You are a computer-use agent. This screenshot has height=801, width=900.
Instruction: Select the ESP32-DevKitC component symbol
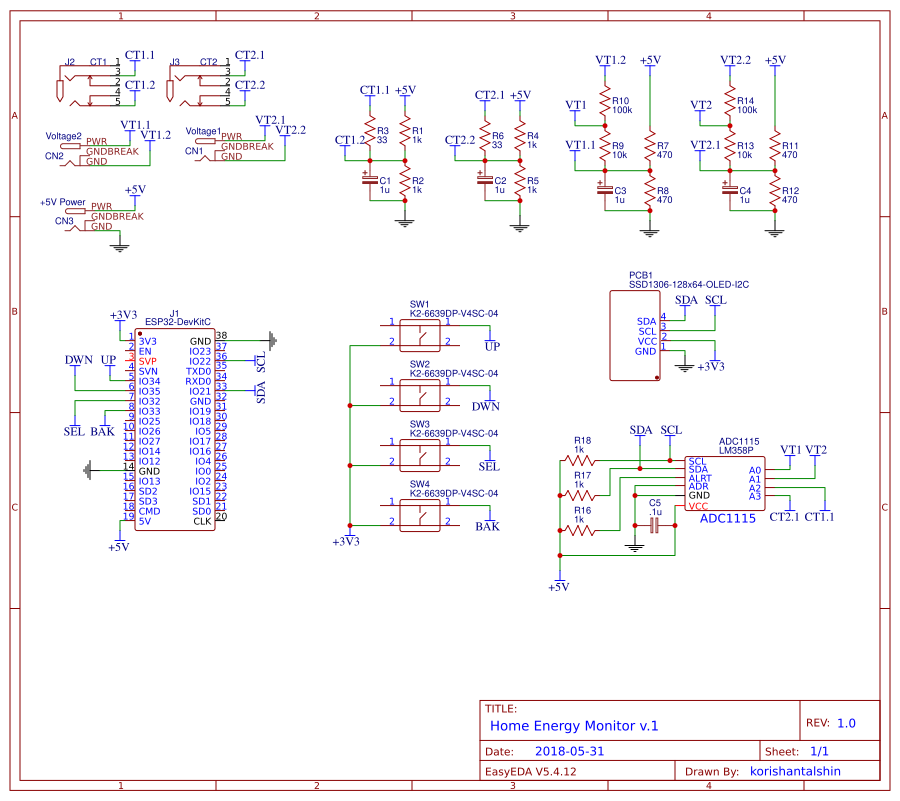175,430
